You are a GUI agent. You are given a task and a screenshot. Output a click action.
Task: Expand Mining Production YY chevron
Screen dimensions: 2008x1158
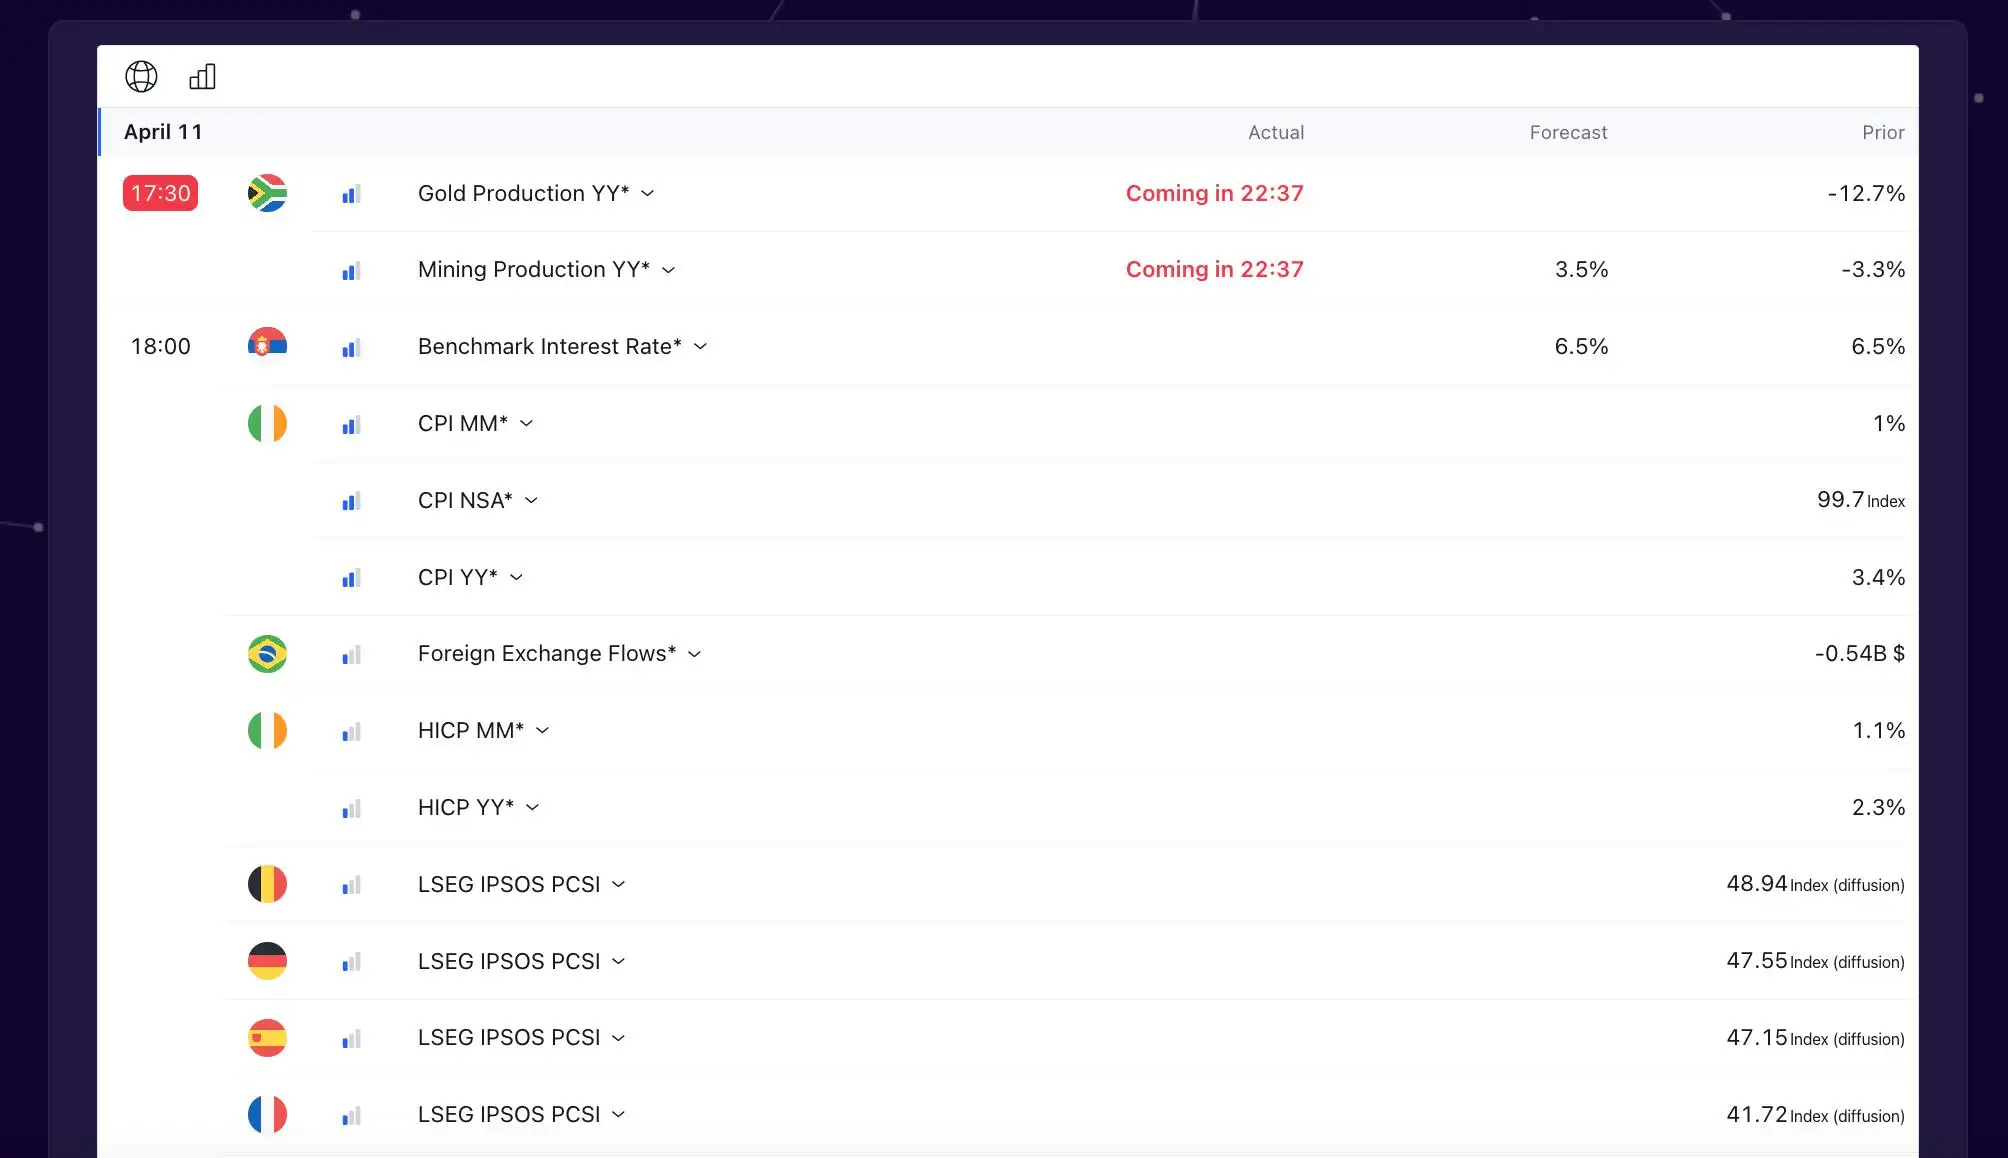[x=668, y=270]
